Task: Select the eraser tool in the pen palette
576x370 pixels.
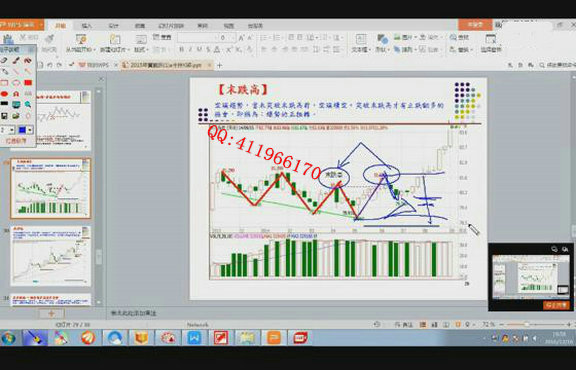Action: pyautogui.click(x=4, y=60)
